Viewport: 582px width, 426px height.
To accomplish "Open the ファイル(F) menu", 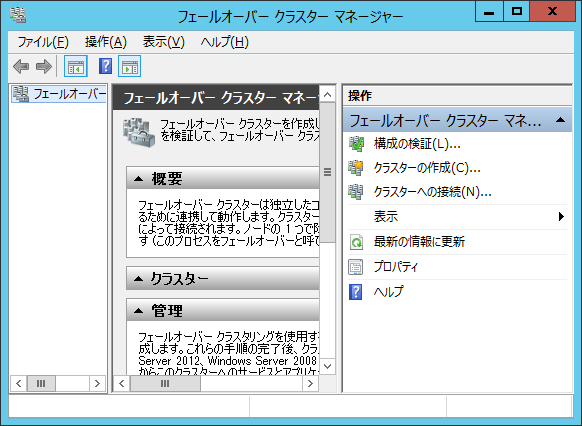I will (x=43, y=42).
